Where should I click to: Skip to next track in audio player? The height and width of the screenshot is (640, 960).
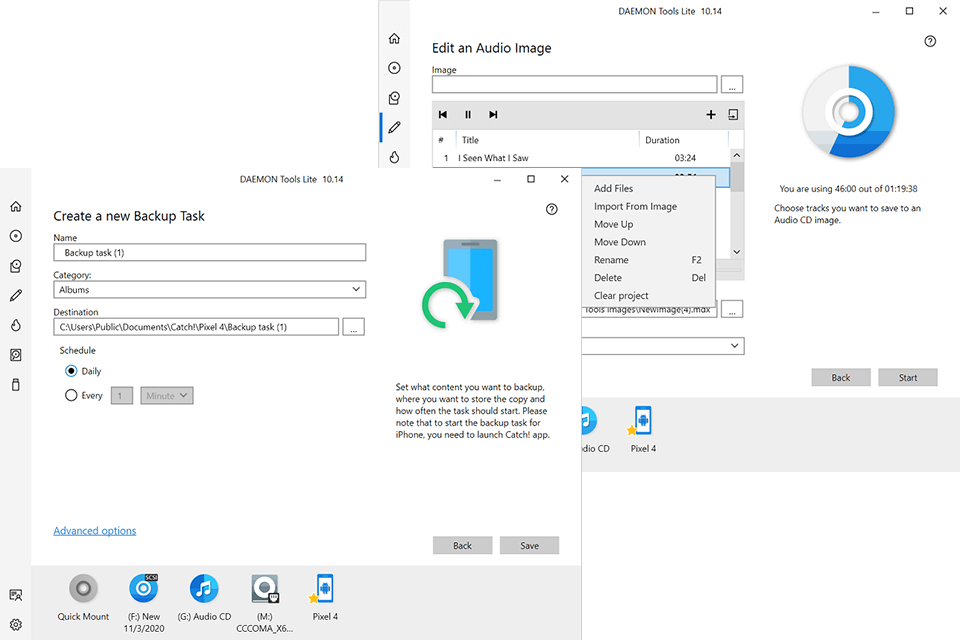[493, 115]
